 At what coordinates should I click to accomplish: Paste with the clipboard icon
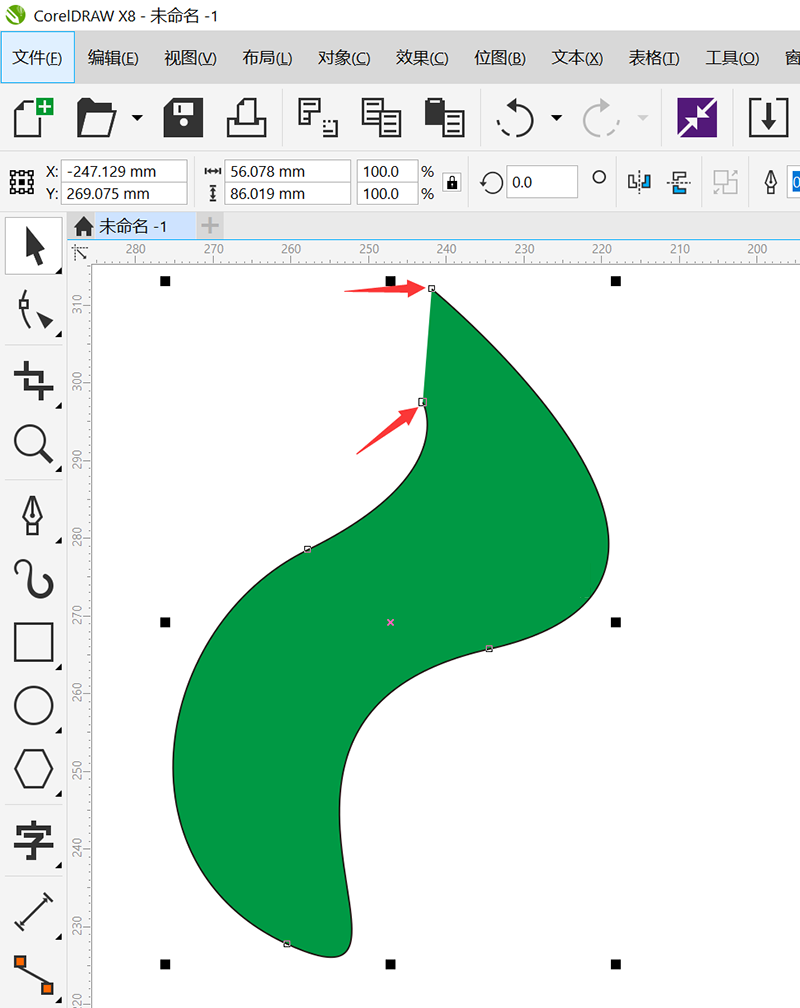point(444,118)
